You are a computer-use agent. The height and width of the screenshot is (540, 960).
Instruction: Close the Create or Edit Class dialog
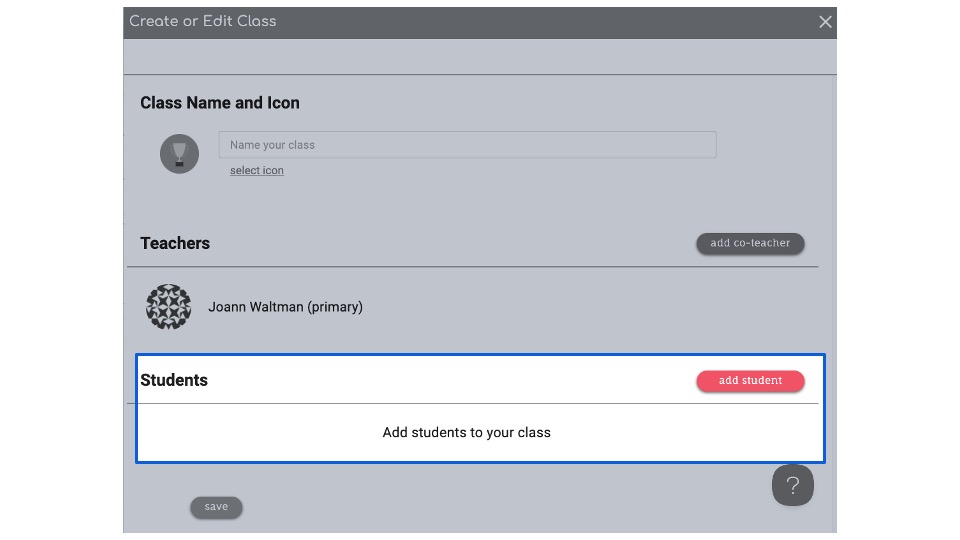pyautogui.click(x=825, y=22)
